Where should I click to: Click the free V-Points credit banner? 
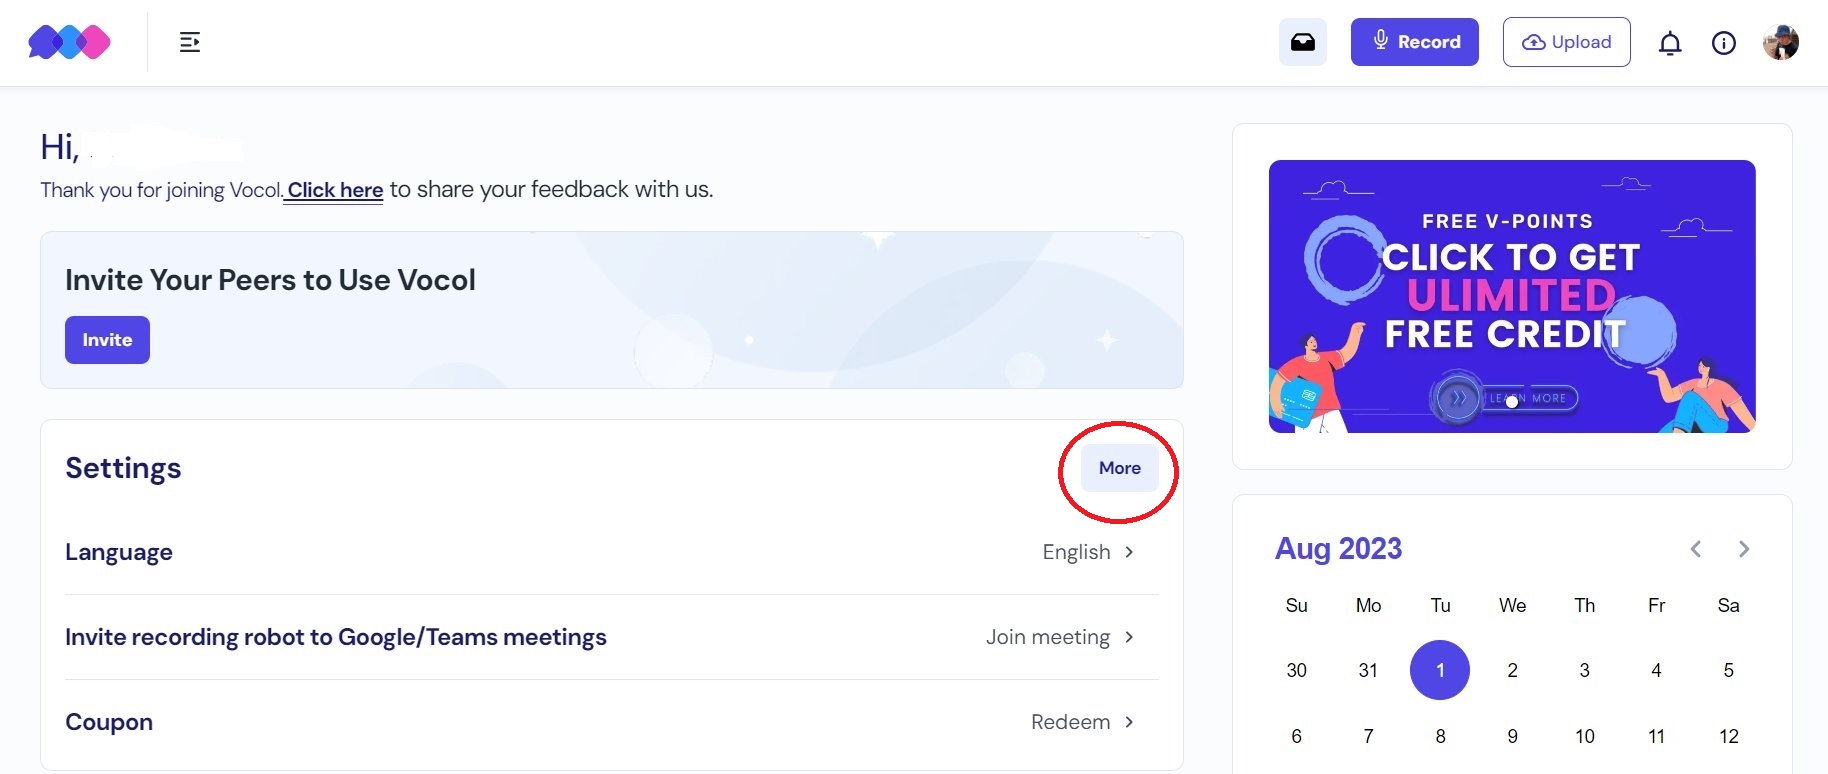[1512, 296]
